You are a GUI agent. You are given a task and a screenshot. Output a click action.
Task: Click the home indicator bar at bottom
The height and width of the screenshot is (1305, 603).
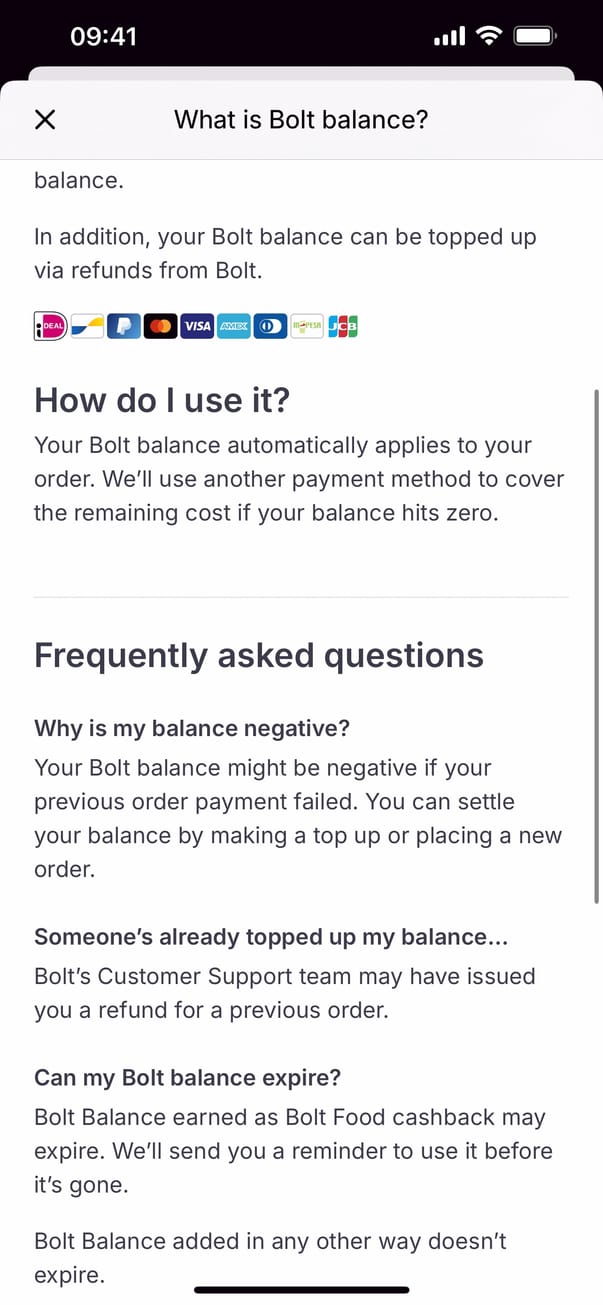coord(301,1290)
